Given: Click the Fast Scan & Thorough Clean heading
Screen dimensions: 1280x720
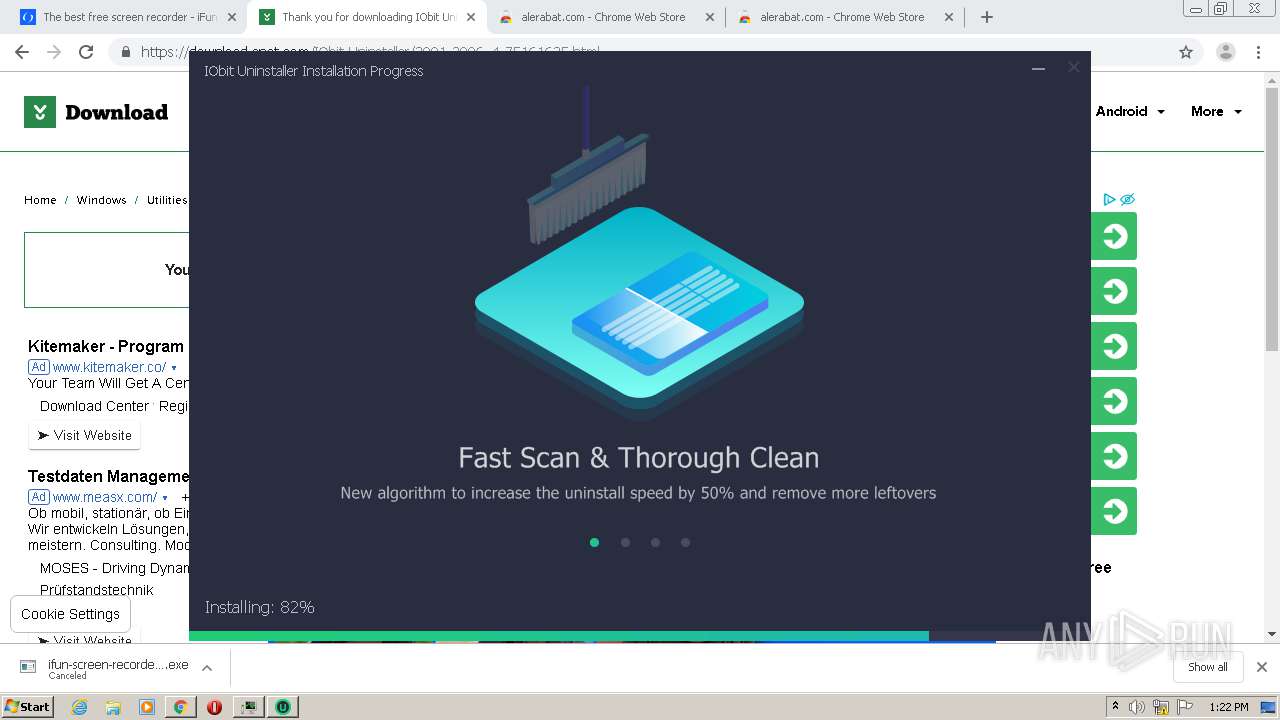Looking at the screenshot, I should (638, 458).
